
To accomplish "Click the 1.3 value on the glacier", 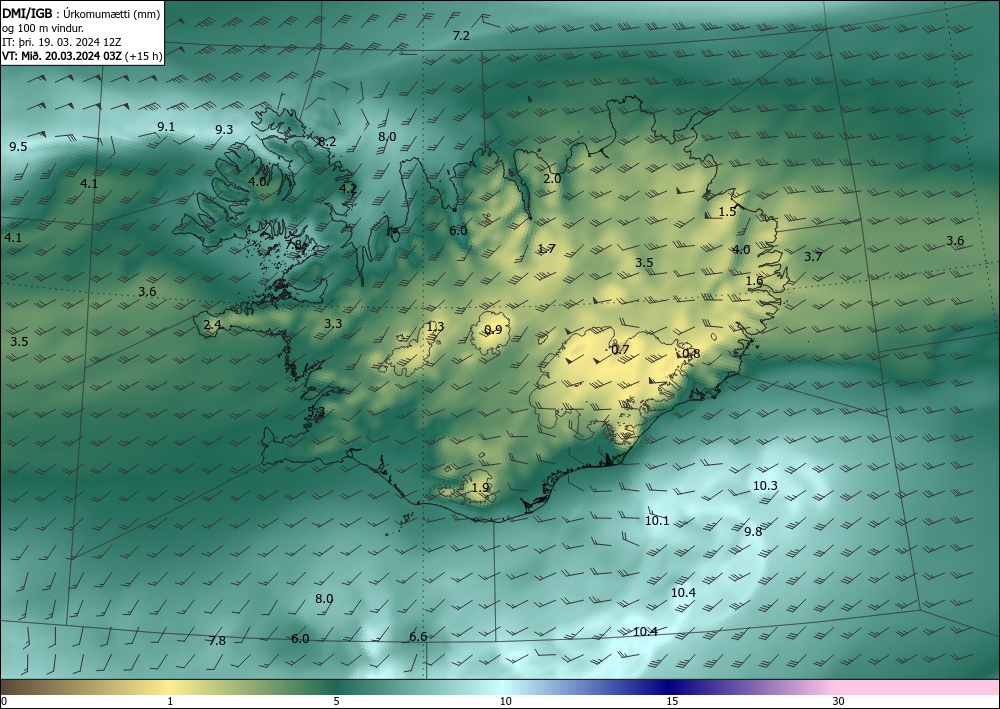I will (x=436, y=326).
